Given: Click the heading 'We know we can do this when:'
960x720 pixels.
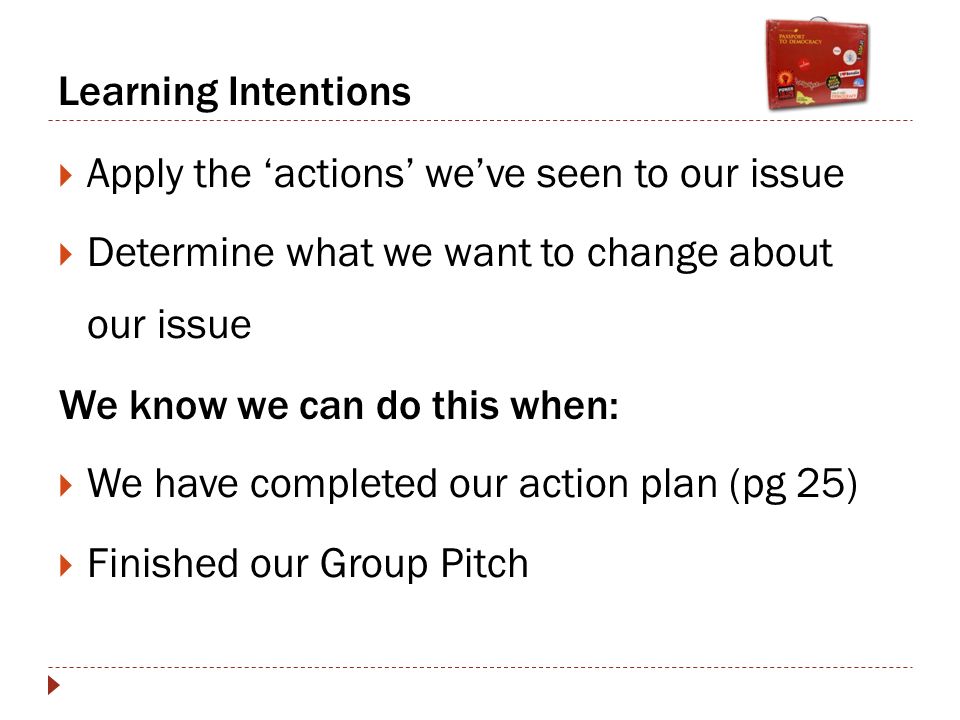Looking at the screenshot, I should (339, 405).
